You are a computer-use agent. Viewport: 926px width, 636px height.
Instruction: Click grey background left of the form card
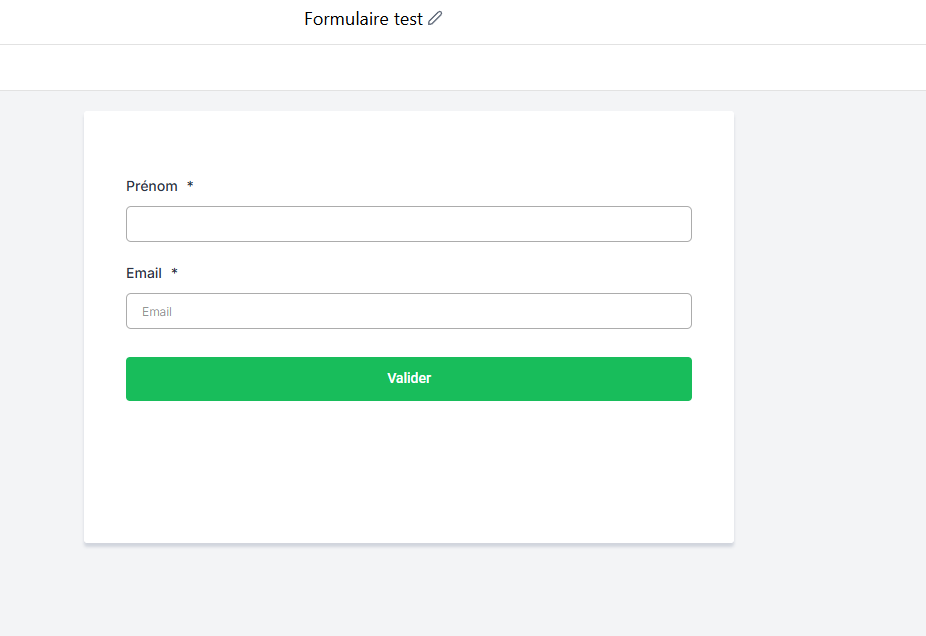(x=42, y=330)
